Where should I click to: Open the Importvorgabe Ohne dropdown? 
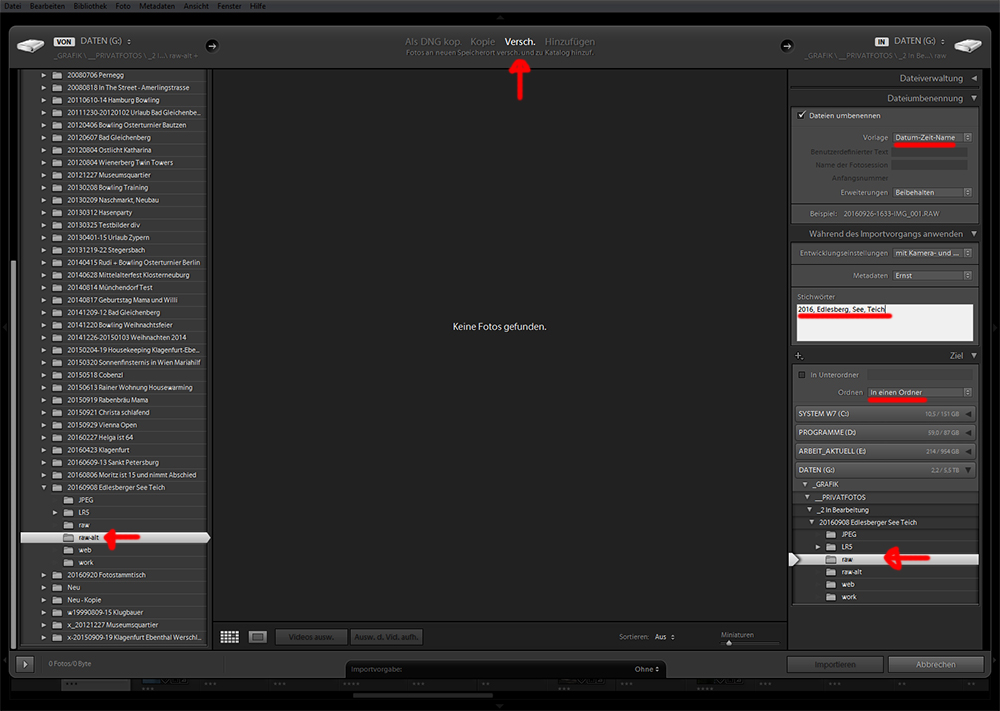point(647,669)
